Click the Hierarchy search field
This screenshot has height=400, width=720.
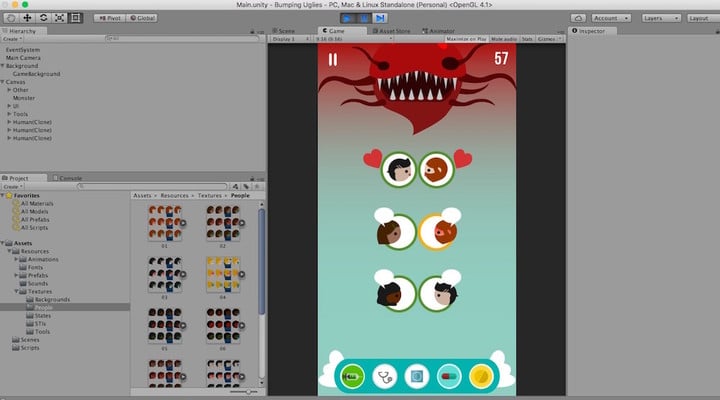coord(182,39)
